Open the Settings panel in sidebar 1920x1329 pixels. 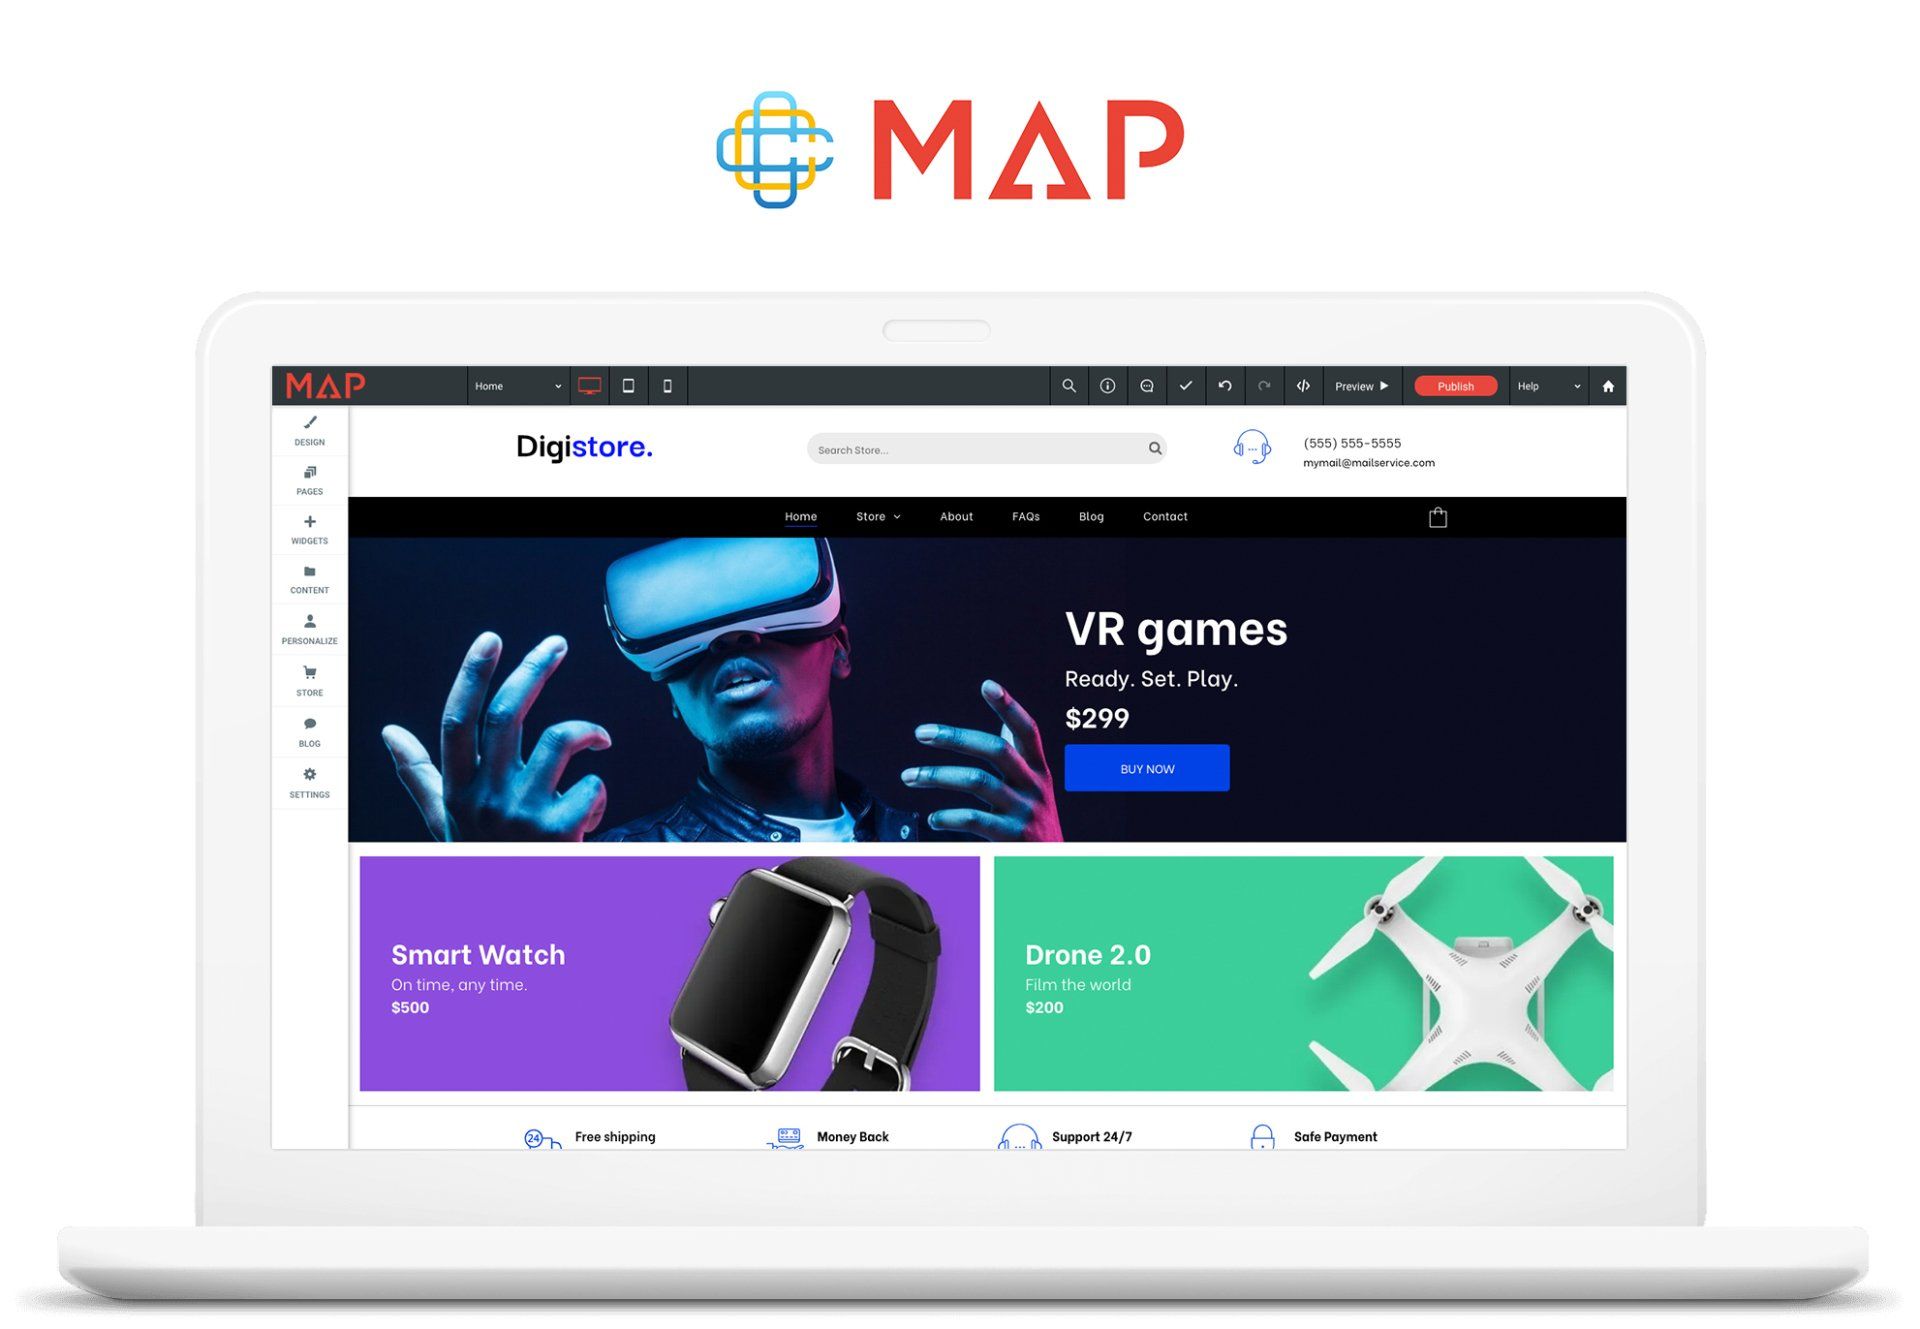click(308, 780)
